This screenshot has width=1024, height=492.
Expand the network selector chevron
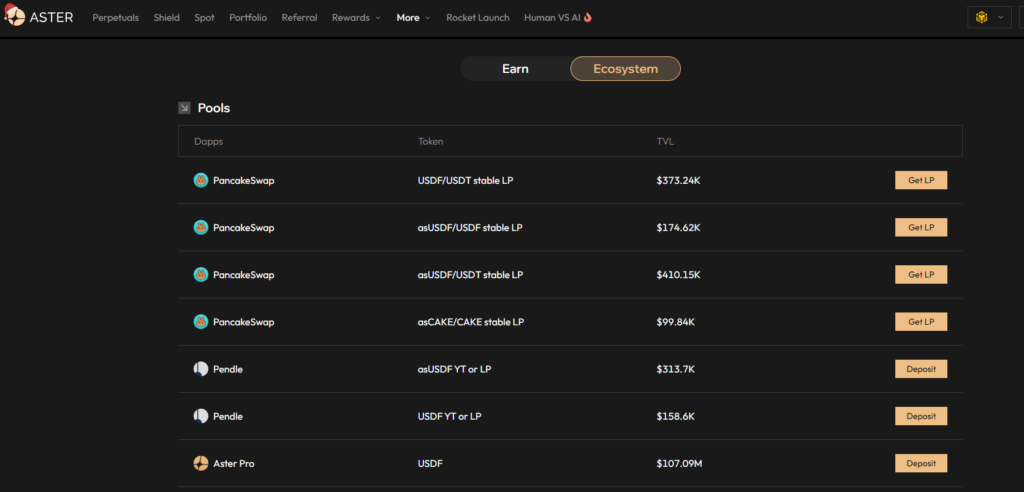point(1000,17)
